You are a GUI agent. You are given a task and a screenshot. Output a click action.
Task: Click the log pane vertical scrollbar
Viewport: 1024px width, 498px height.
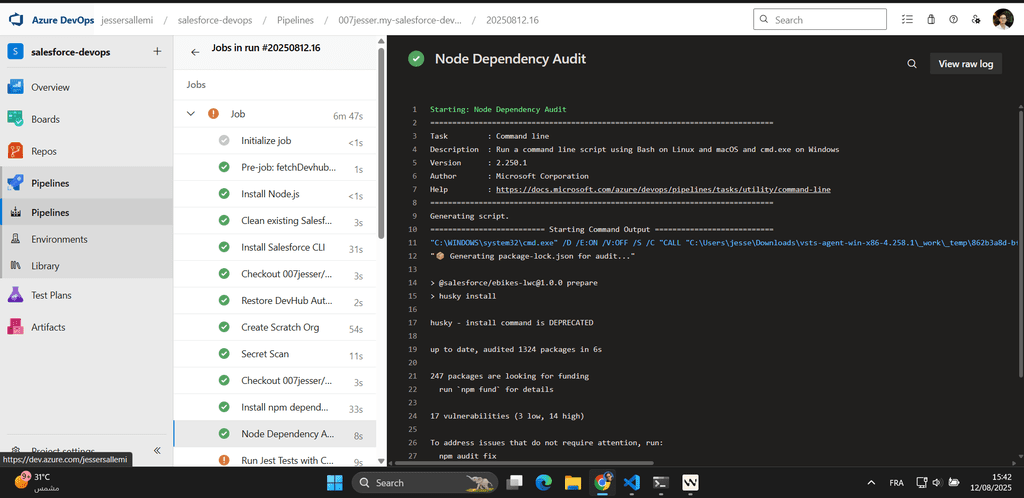pyautogui.click(x=1019, y=241)
